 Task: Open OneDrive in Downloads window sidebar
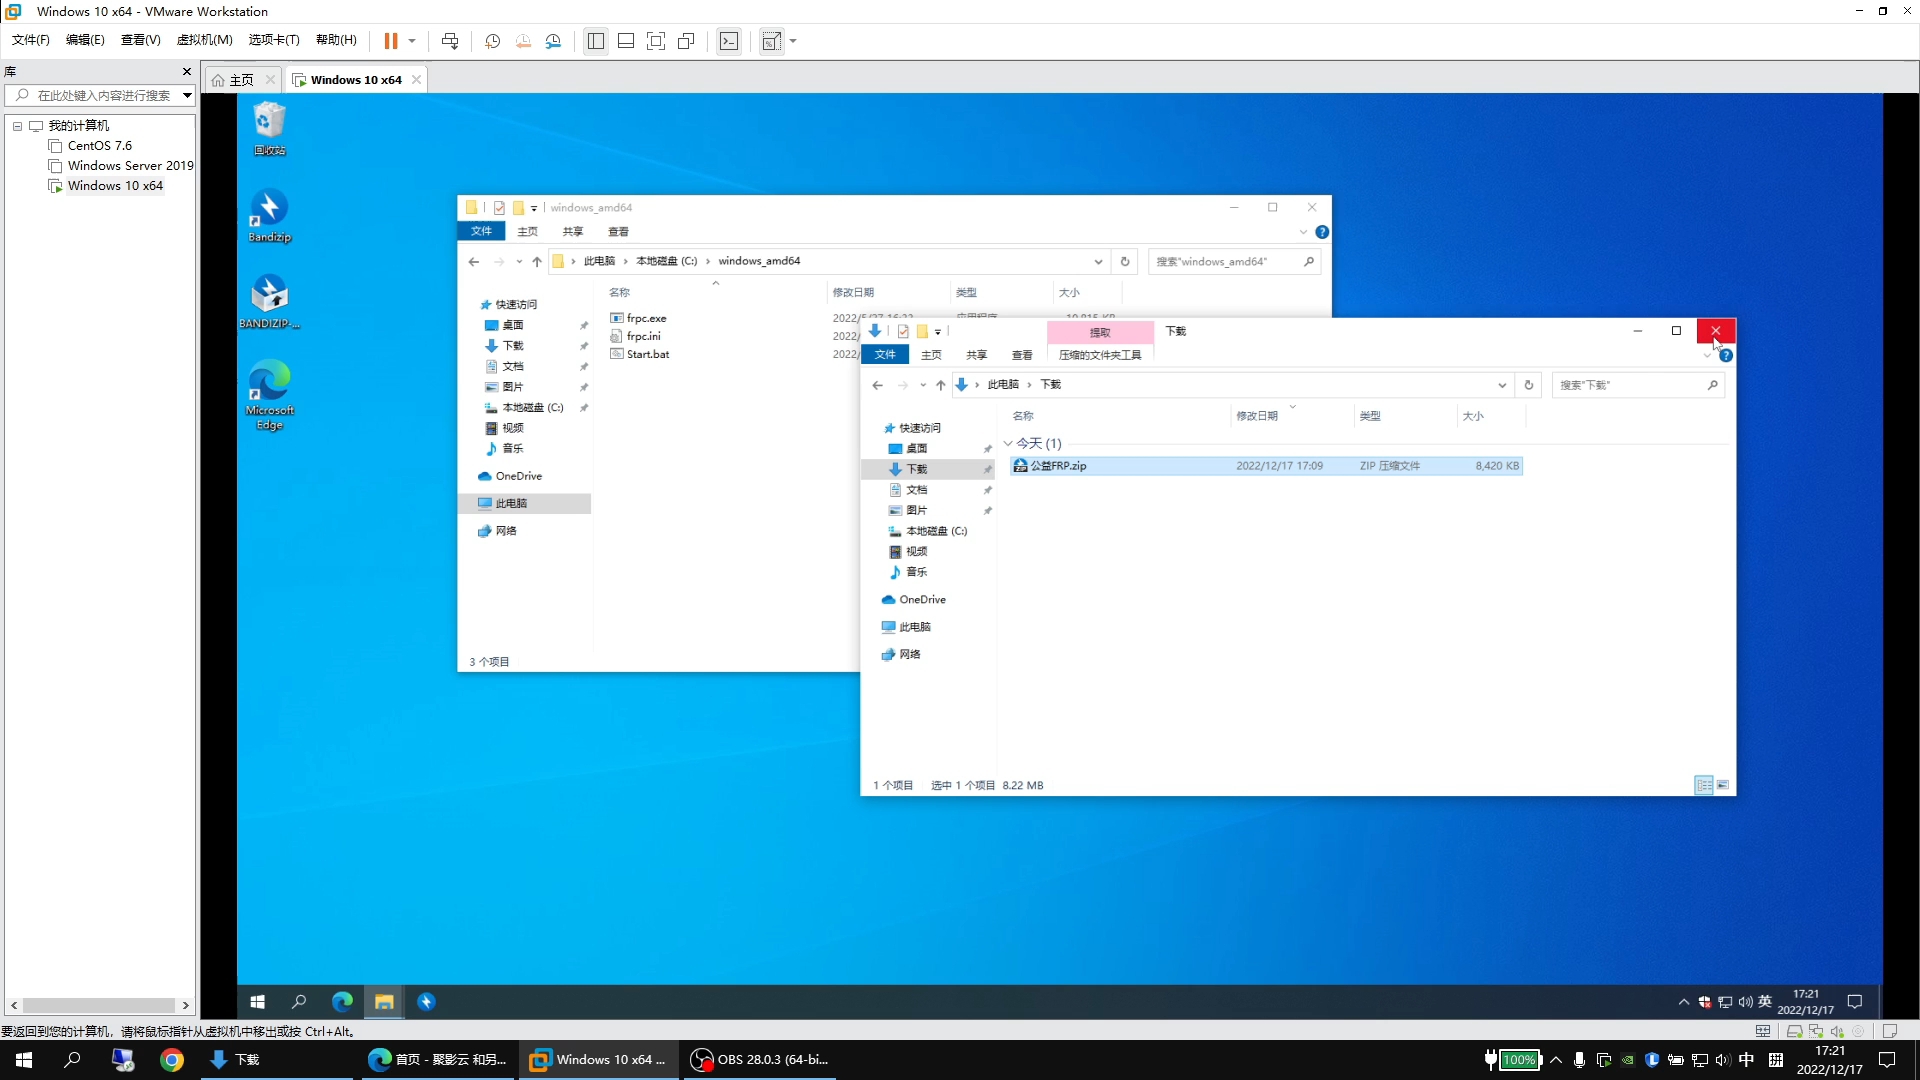click(922, 600)
